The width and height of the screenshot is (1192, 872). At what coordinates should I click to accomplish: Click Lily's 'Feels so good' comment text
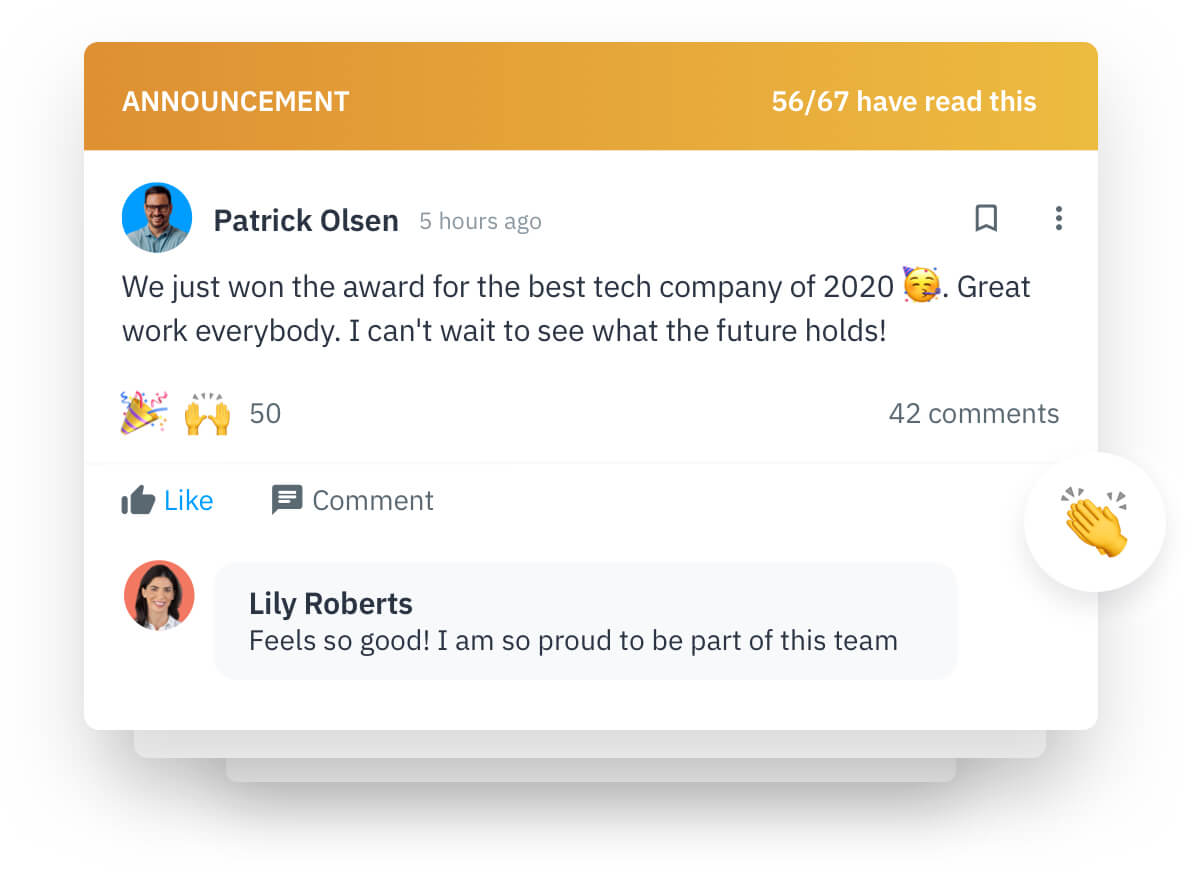click(x=573, y=640)
